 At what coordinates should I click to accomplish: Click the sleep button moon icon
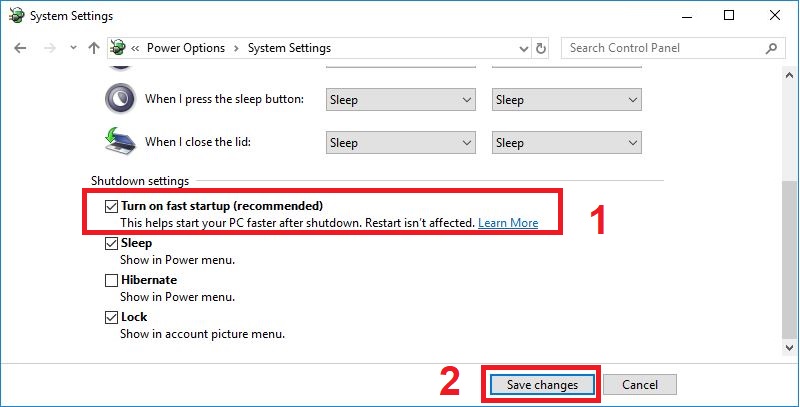click(x=120, y=99)
